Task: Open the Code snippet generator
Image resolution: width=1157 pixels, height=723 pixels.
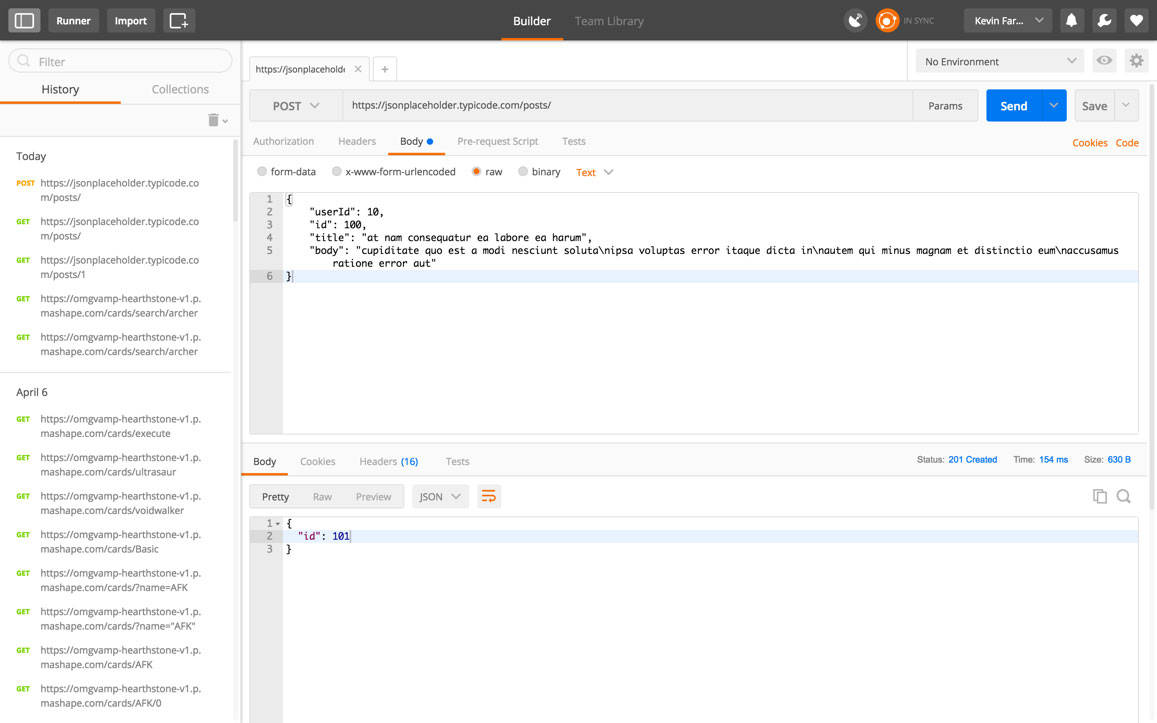Action: tap(1127, 142)
